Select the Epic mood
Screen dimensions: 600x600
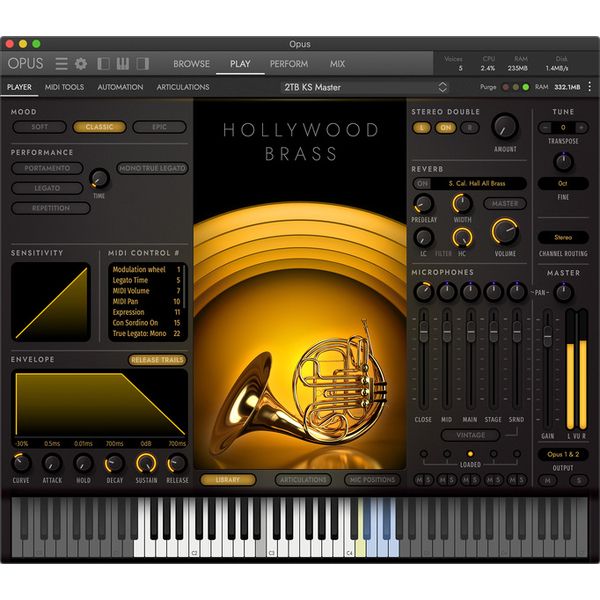(160, 127)
